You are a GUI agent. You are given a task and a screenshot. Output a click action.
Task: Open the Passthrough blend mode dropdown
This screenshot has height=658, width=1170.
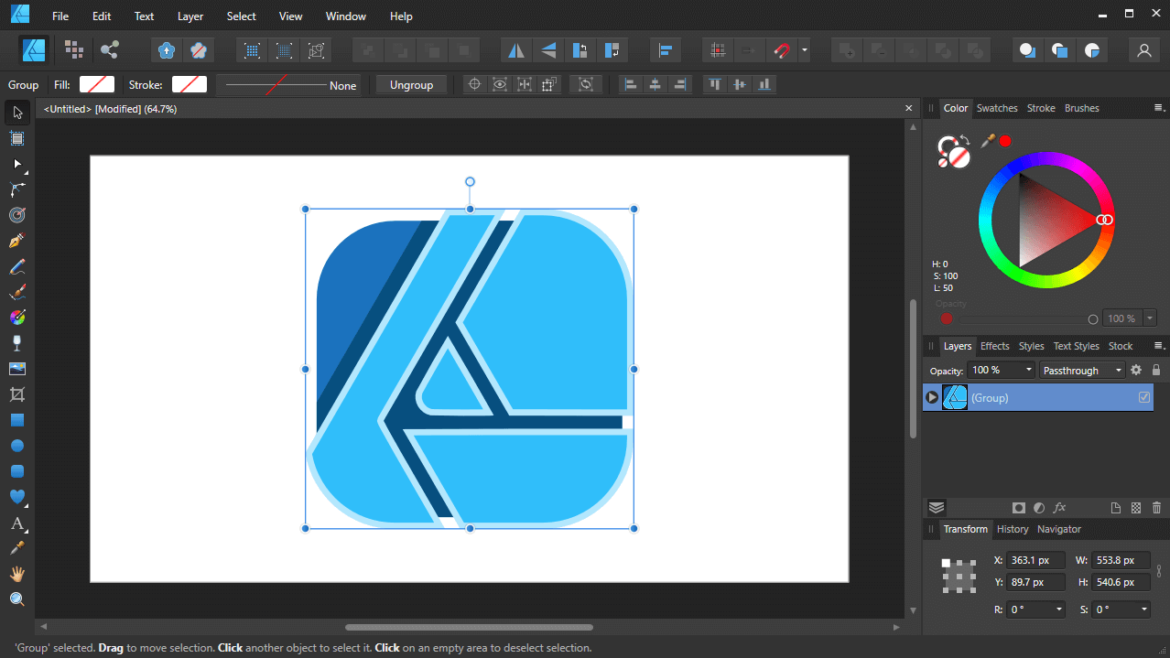1082,370
